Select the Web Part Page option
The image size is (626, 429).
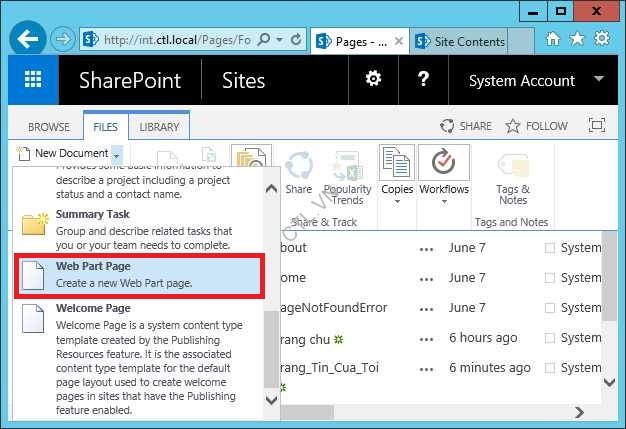tap(138, 274)
